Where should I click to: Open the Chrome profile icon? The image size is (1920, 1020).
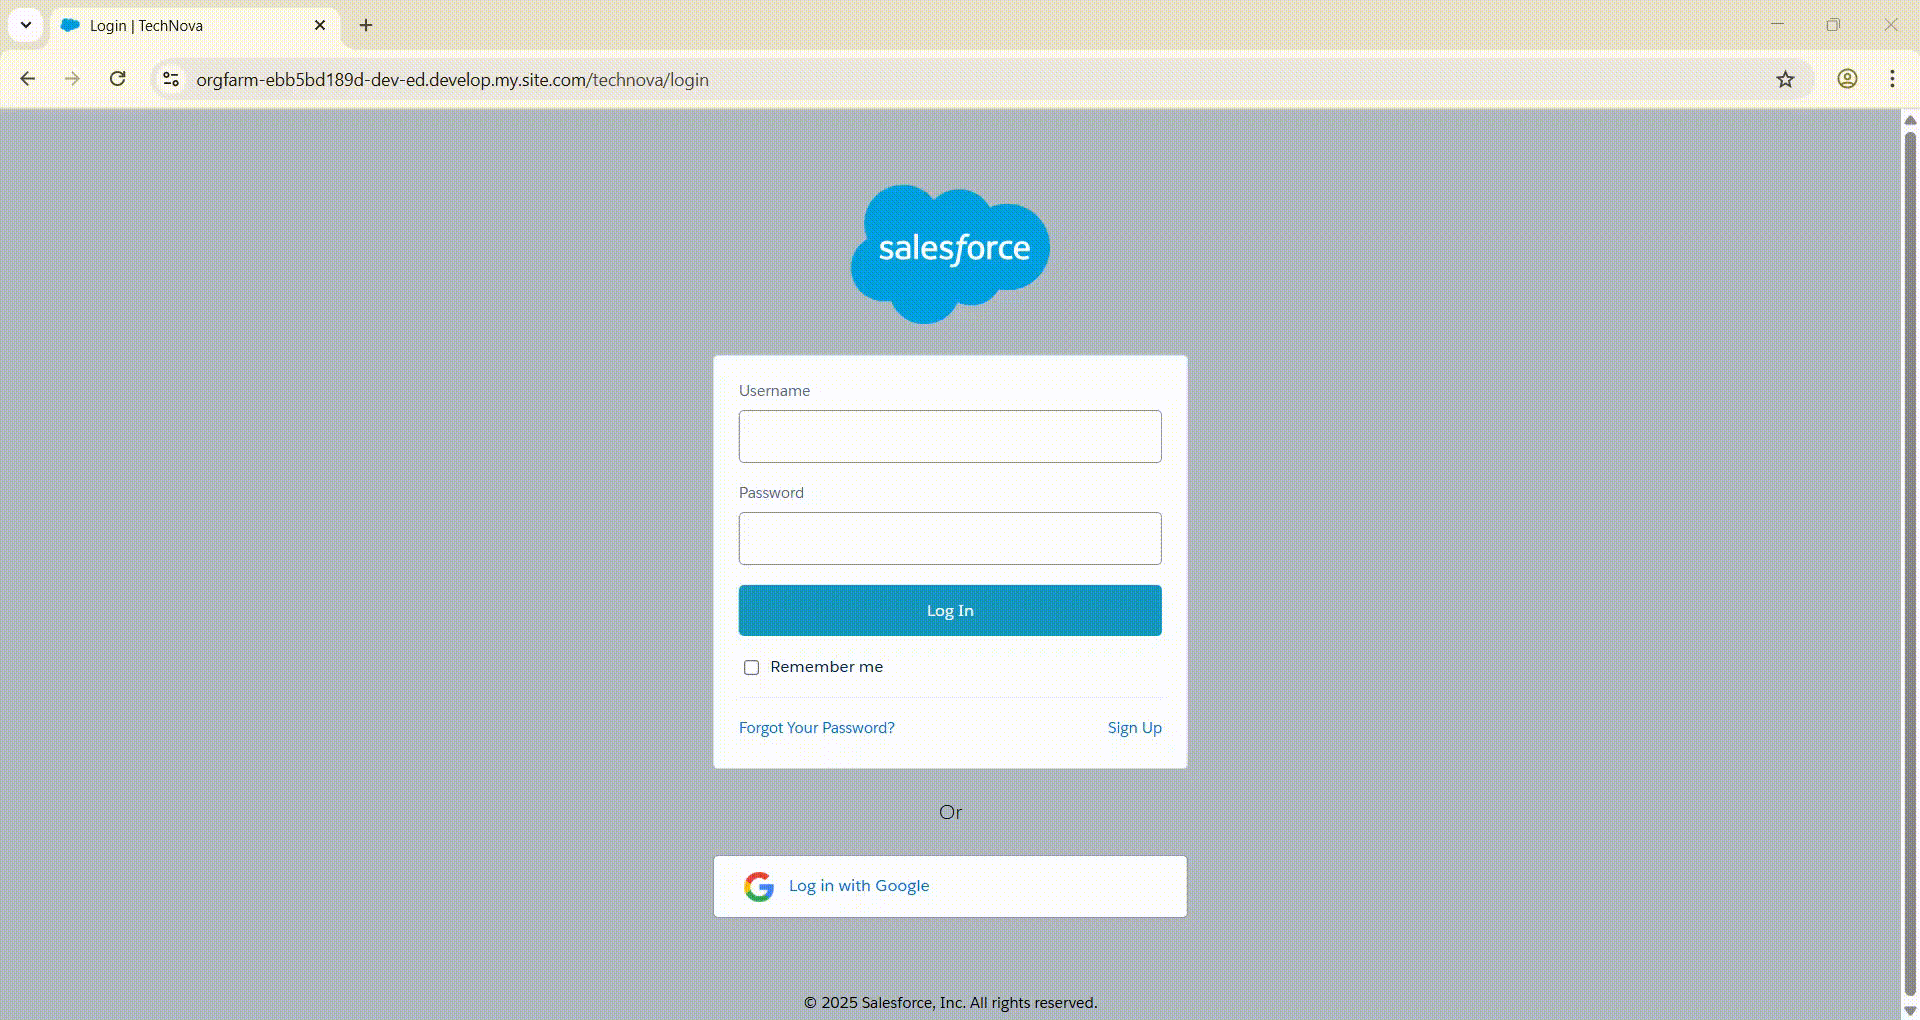pyautogui.click(x=1847, y=80)
